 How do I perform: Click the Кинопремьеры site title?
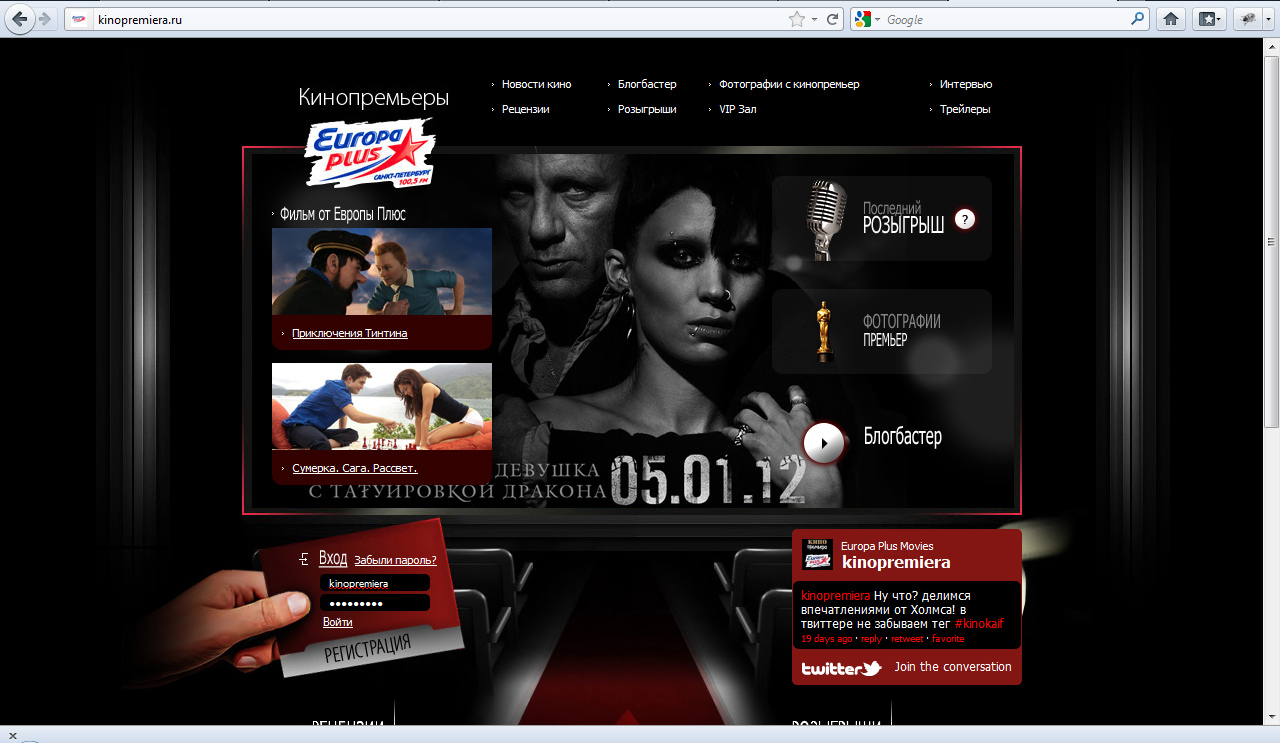point(373,97)
